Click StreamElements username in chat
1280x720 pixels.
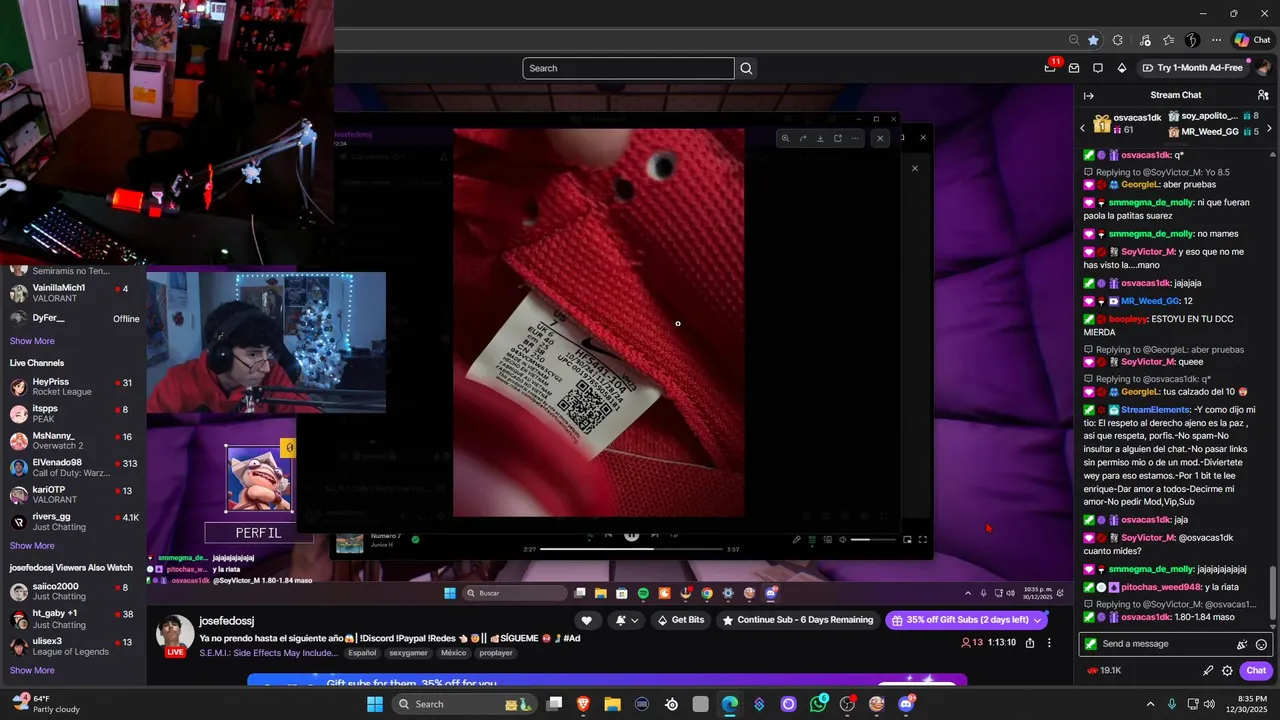(x=1157, y=409)
